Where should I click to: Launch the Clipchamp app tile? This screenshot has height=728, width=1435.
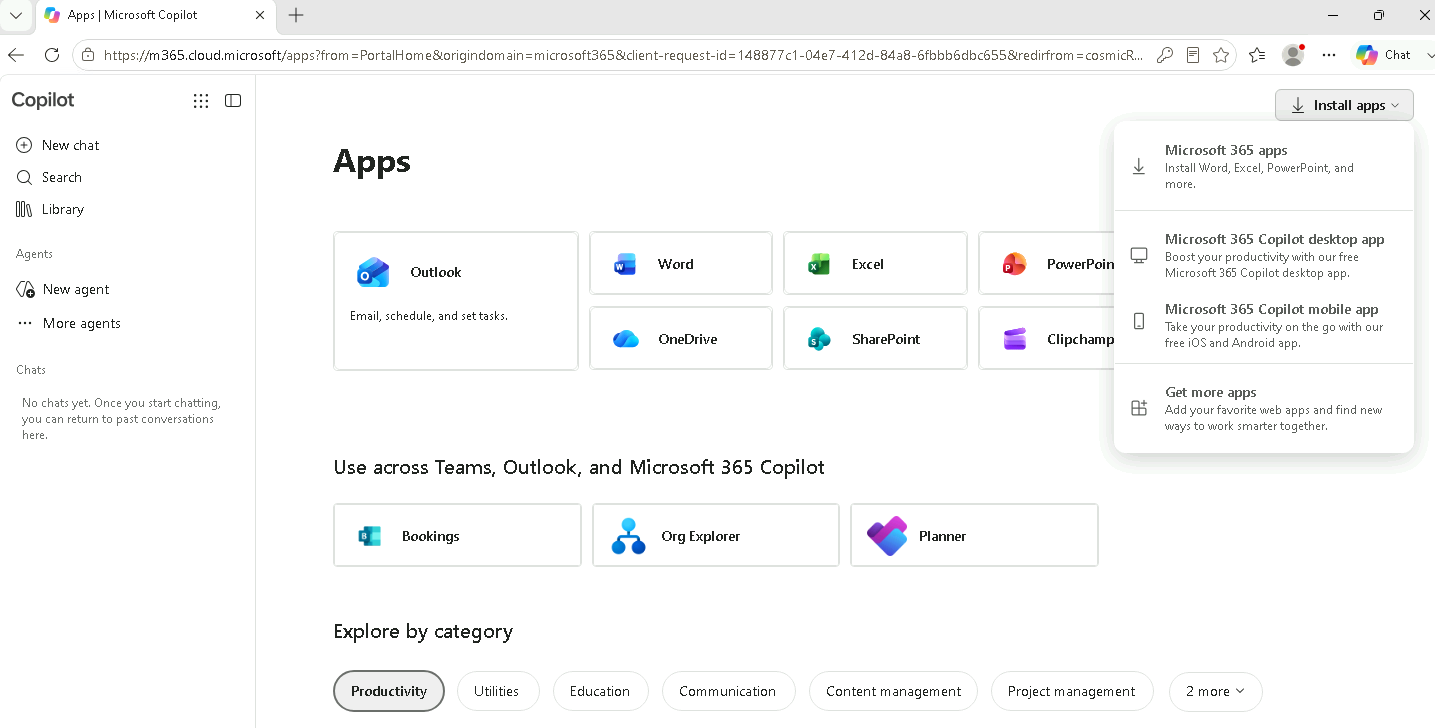pyautogui.click(x=1046, y=339)
